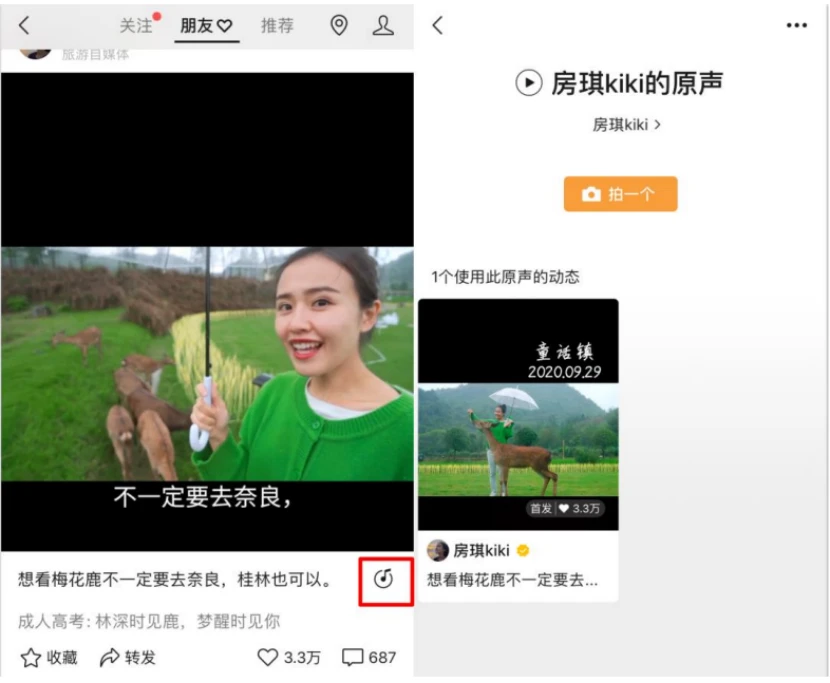Select the 朋友 tab
Viewport: 830px width, 683px height.
coord(205,26)
